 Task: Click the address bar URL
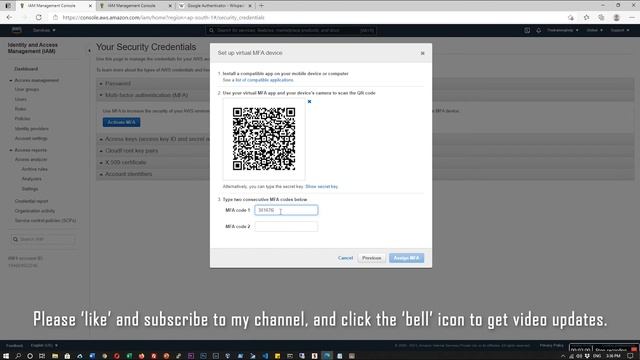tap(164, 18)
